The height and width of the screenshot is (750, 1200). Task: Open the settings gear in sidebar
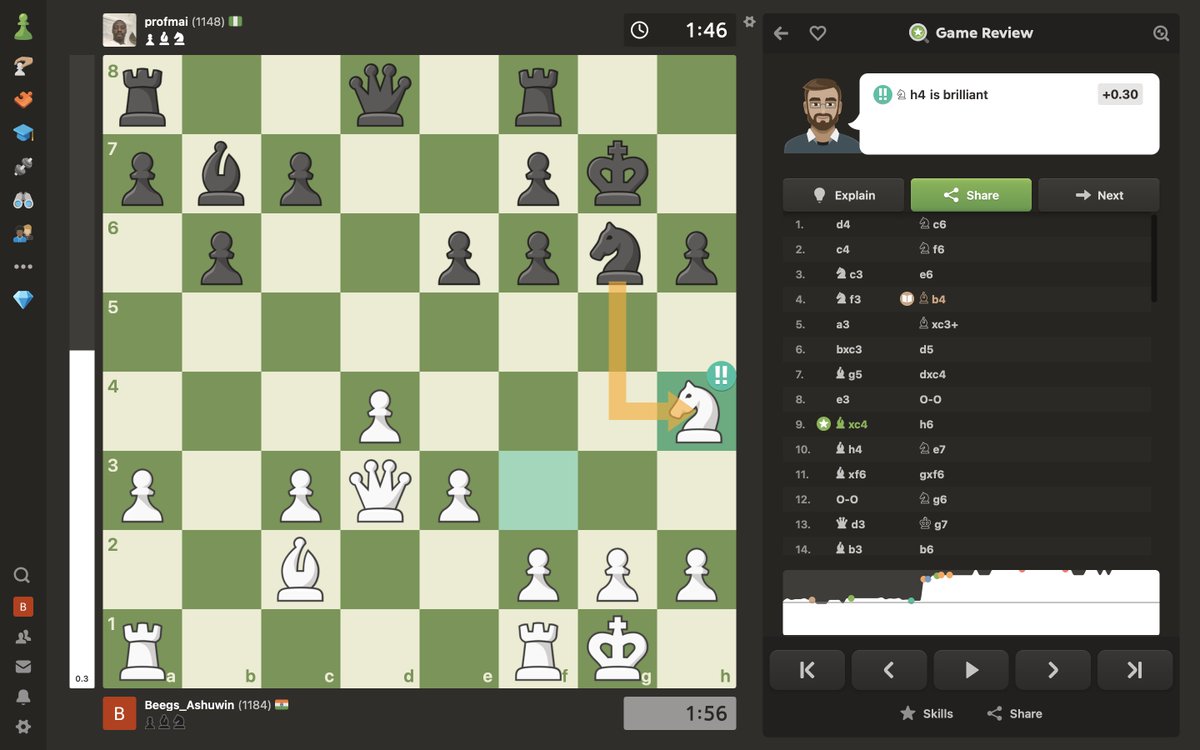22,727
